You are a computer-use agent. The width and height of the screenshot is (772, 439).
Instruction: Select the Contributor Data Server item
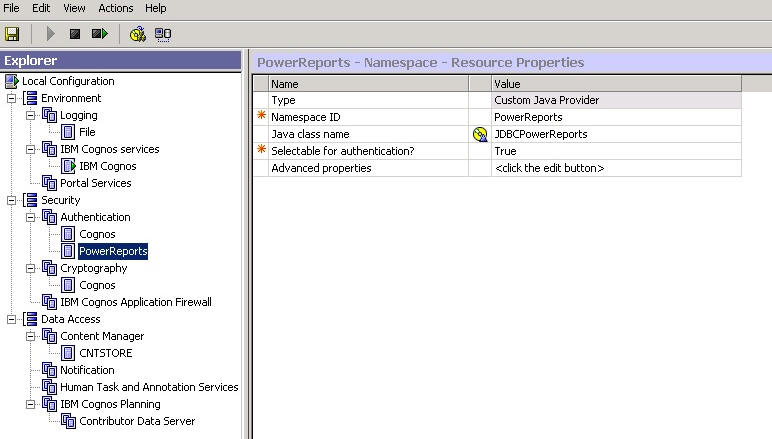click(137, 421)
